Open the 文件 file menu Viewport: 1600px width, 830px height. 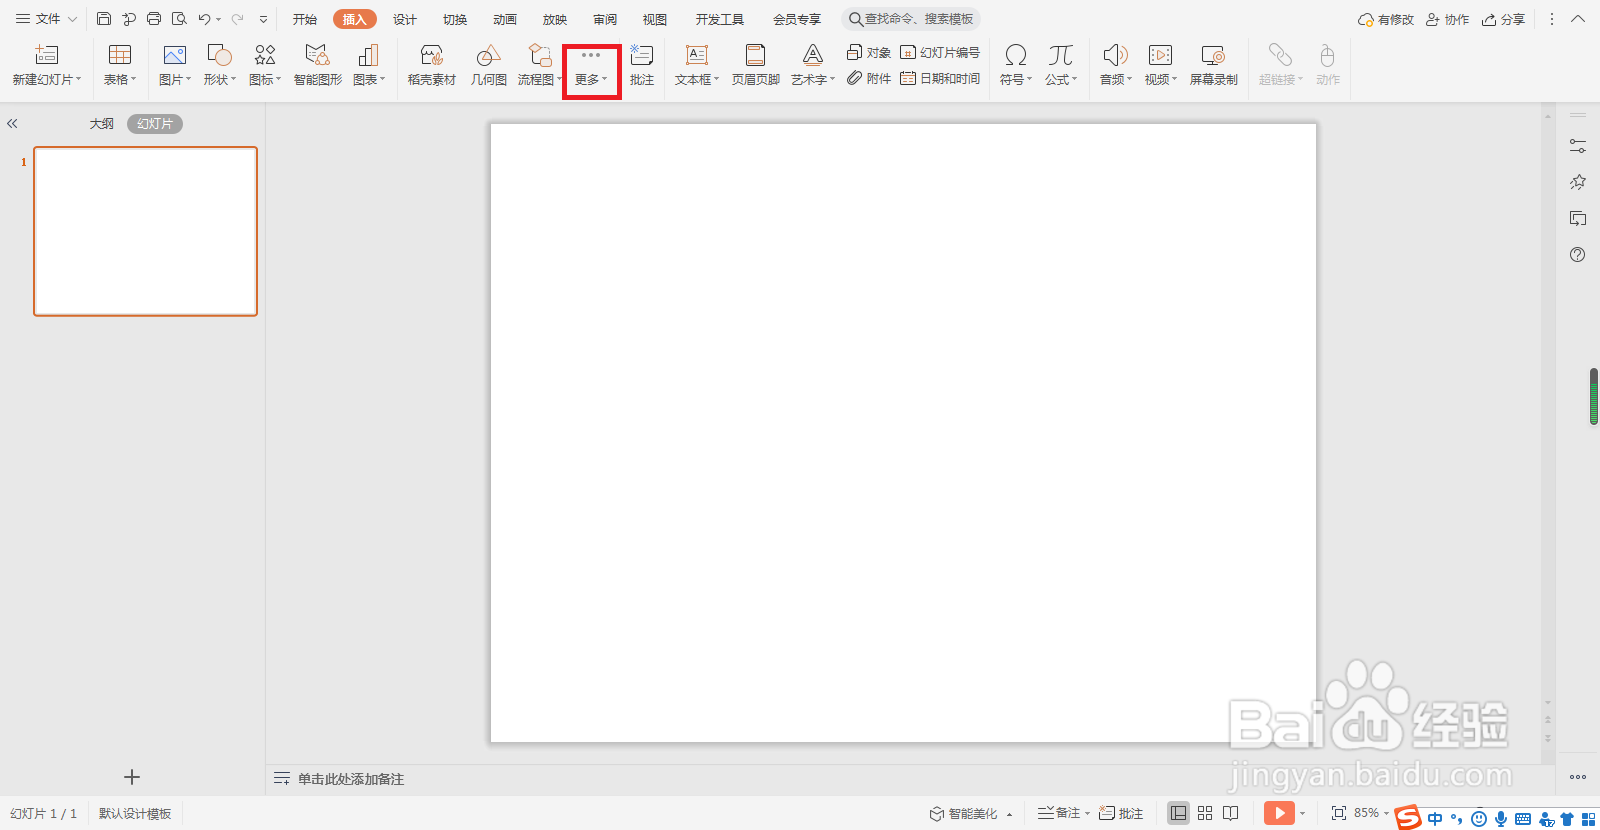click(x=46, y=19)
